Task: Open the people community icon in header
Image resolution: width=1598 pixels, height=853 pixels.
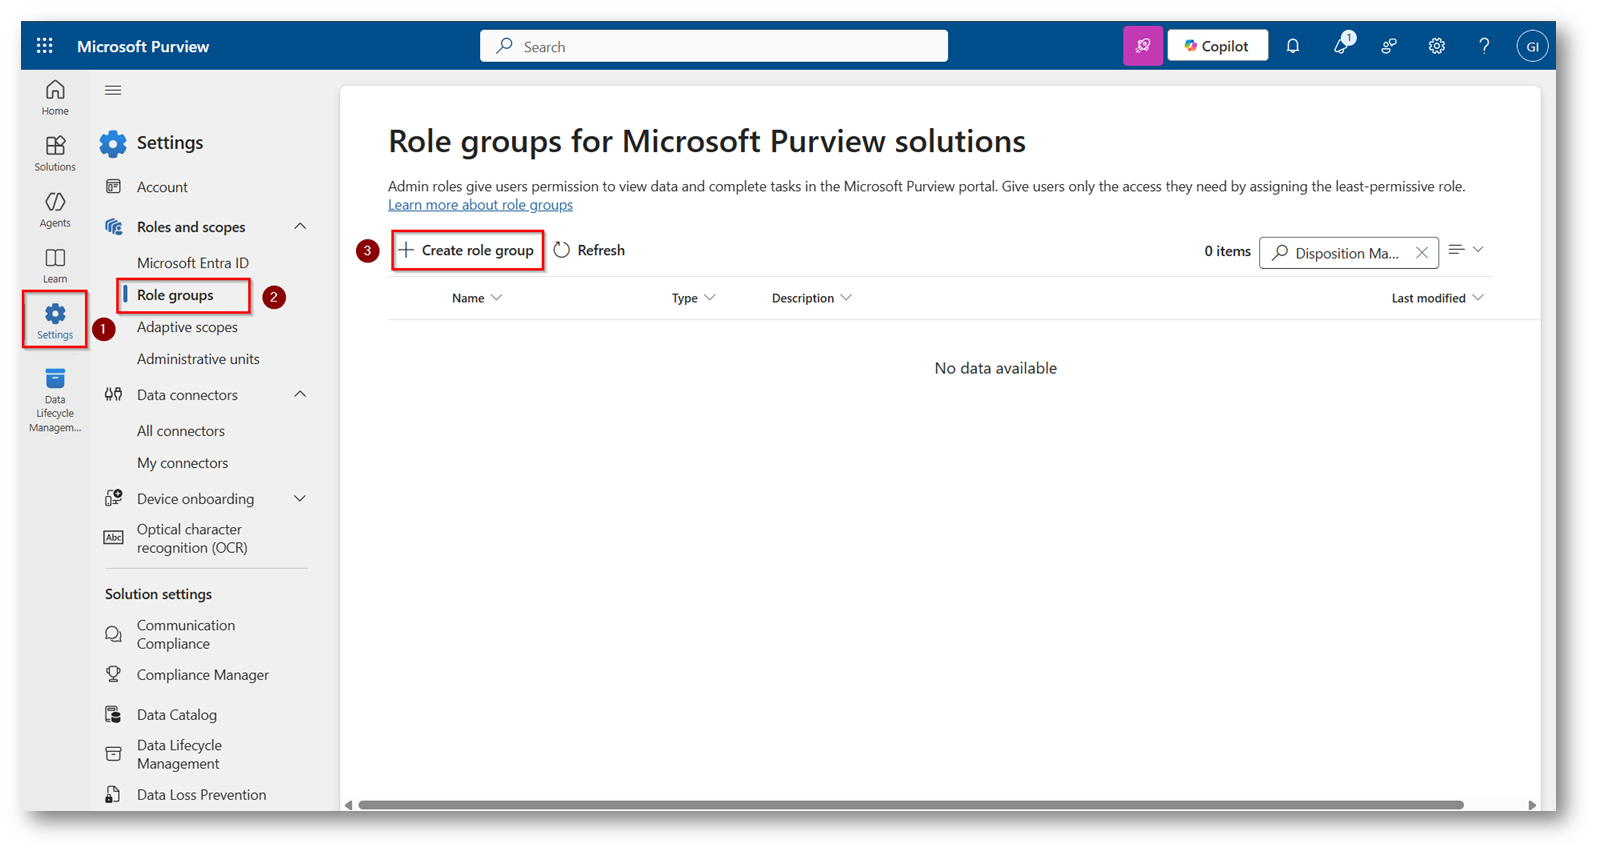Action: pyautogui.click(x=1389, y=46)
